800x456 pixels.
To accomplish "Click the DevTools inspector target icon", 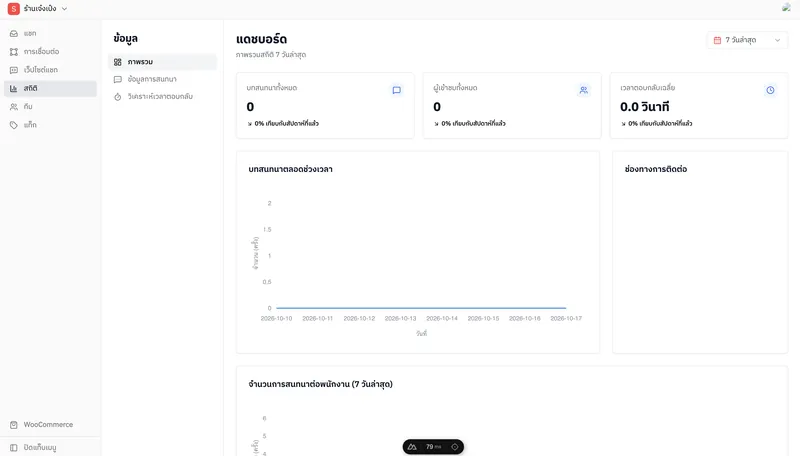I will 455,447.
